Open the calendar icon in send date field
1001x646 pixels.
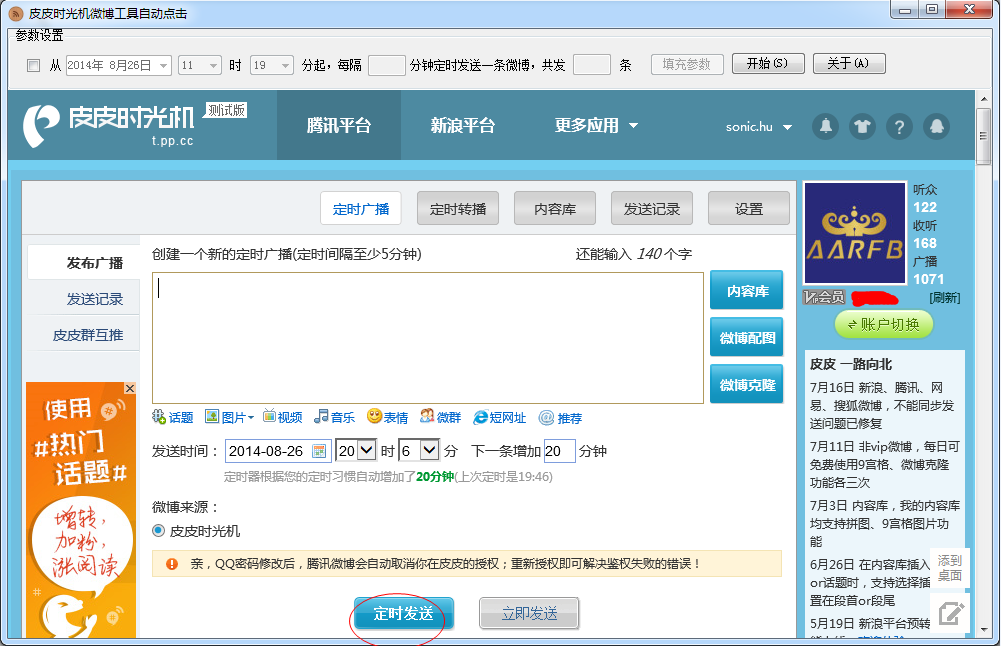319,451
